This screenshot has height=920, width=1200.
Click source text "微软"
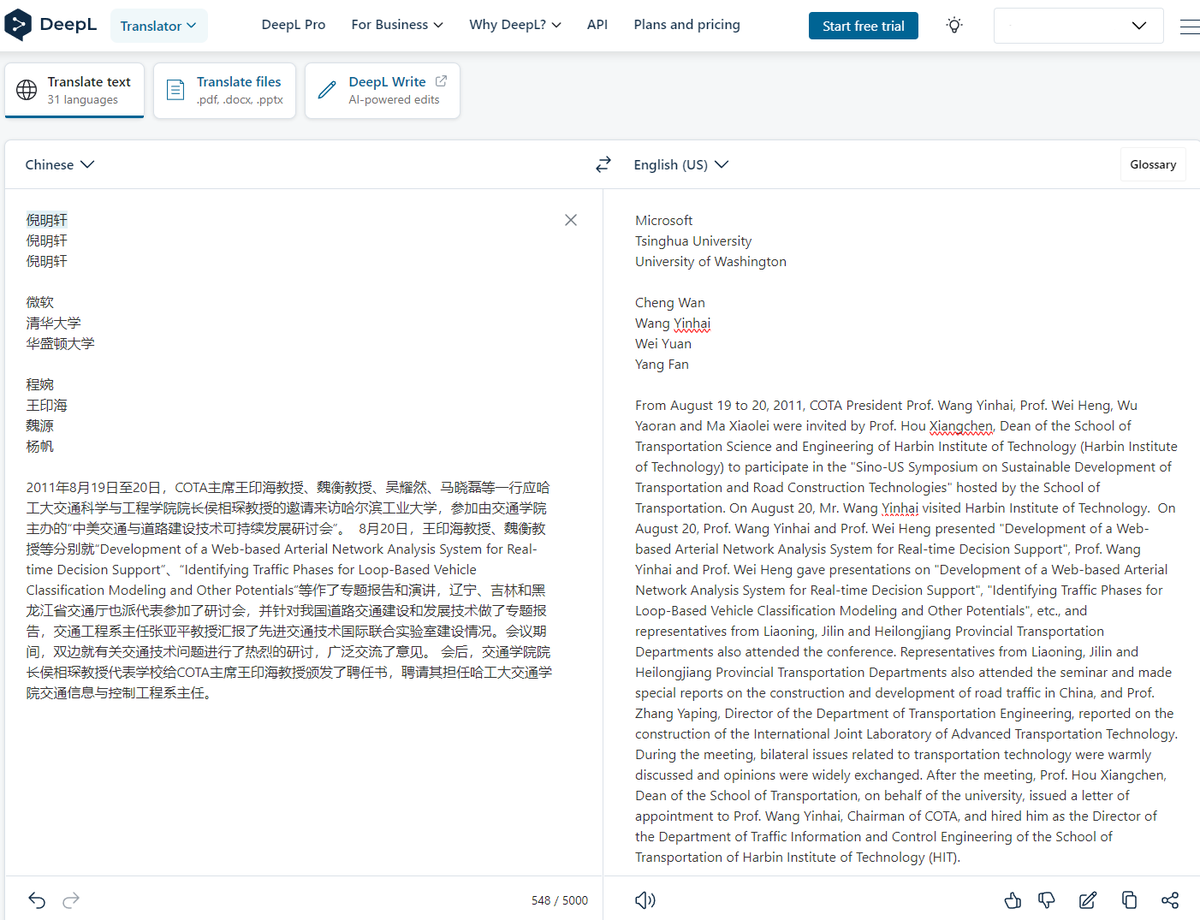click(40, 302)
